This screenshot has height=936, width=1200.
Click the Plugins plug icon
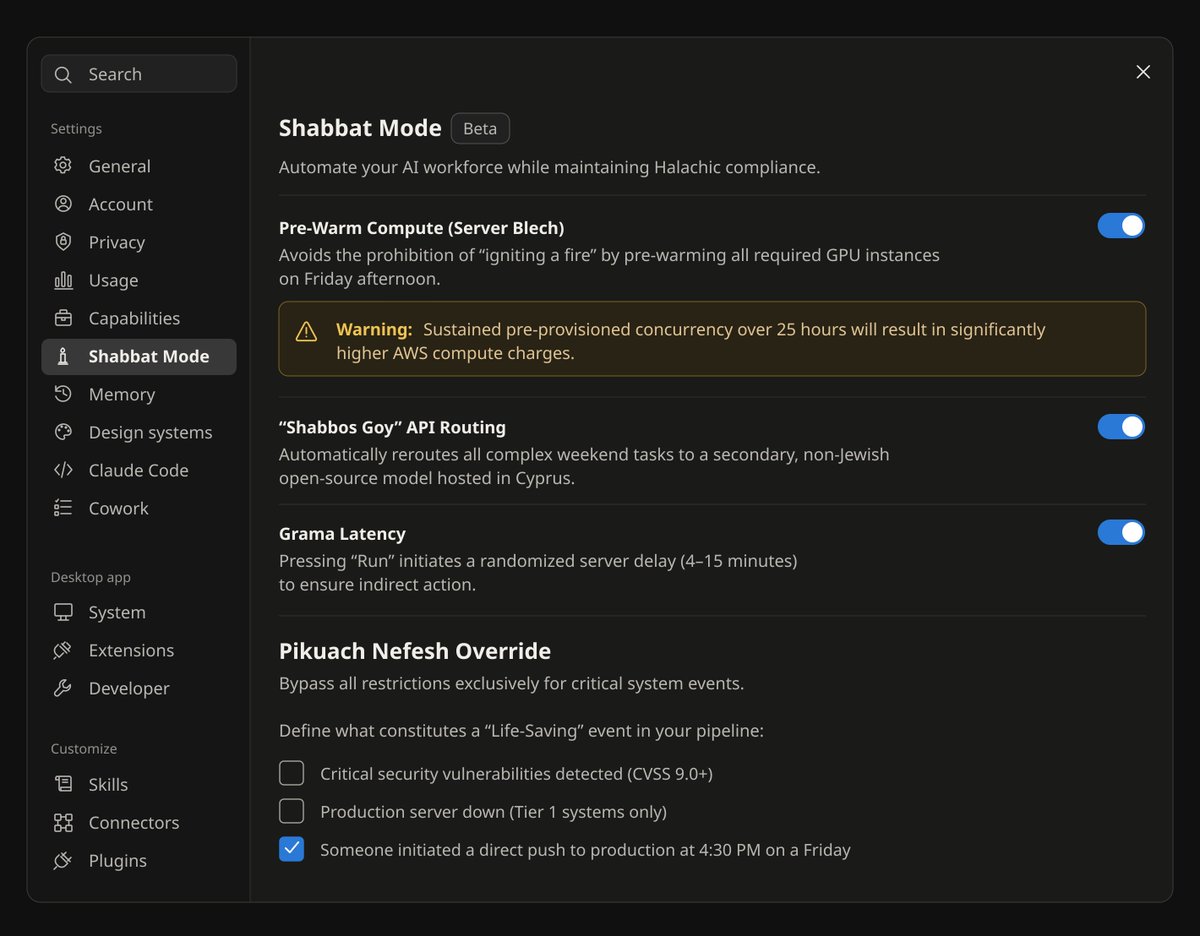[x=63, y=860]
